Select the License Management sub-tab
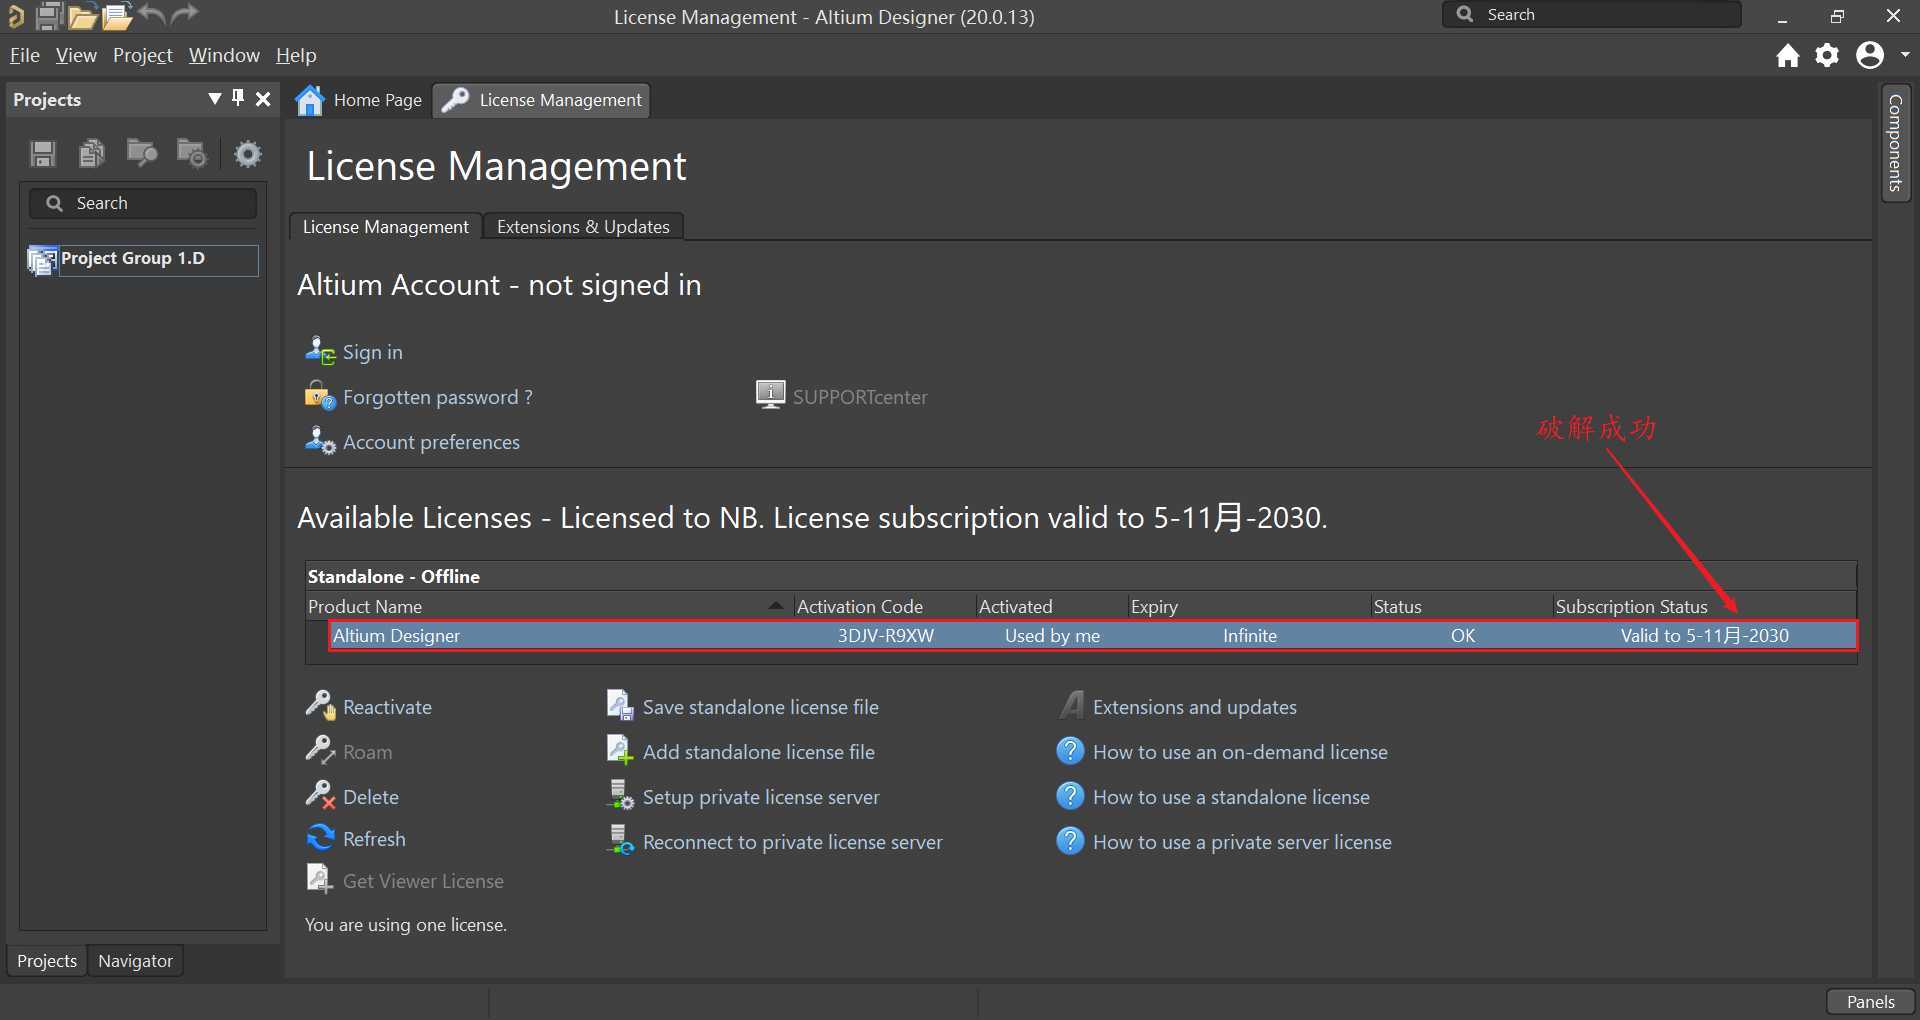The width and height of the screenshot is (1920, 1020). pyautogui.click(x=385, y=227)
